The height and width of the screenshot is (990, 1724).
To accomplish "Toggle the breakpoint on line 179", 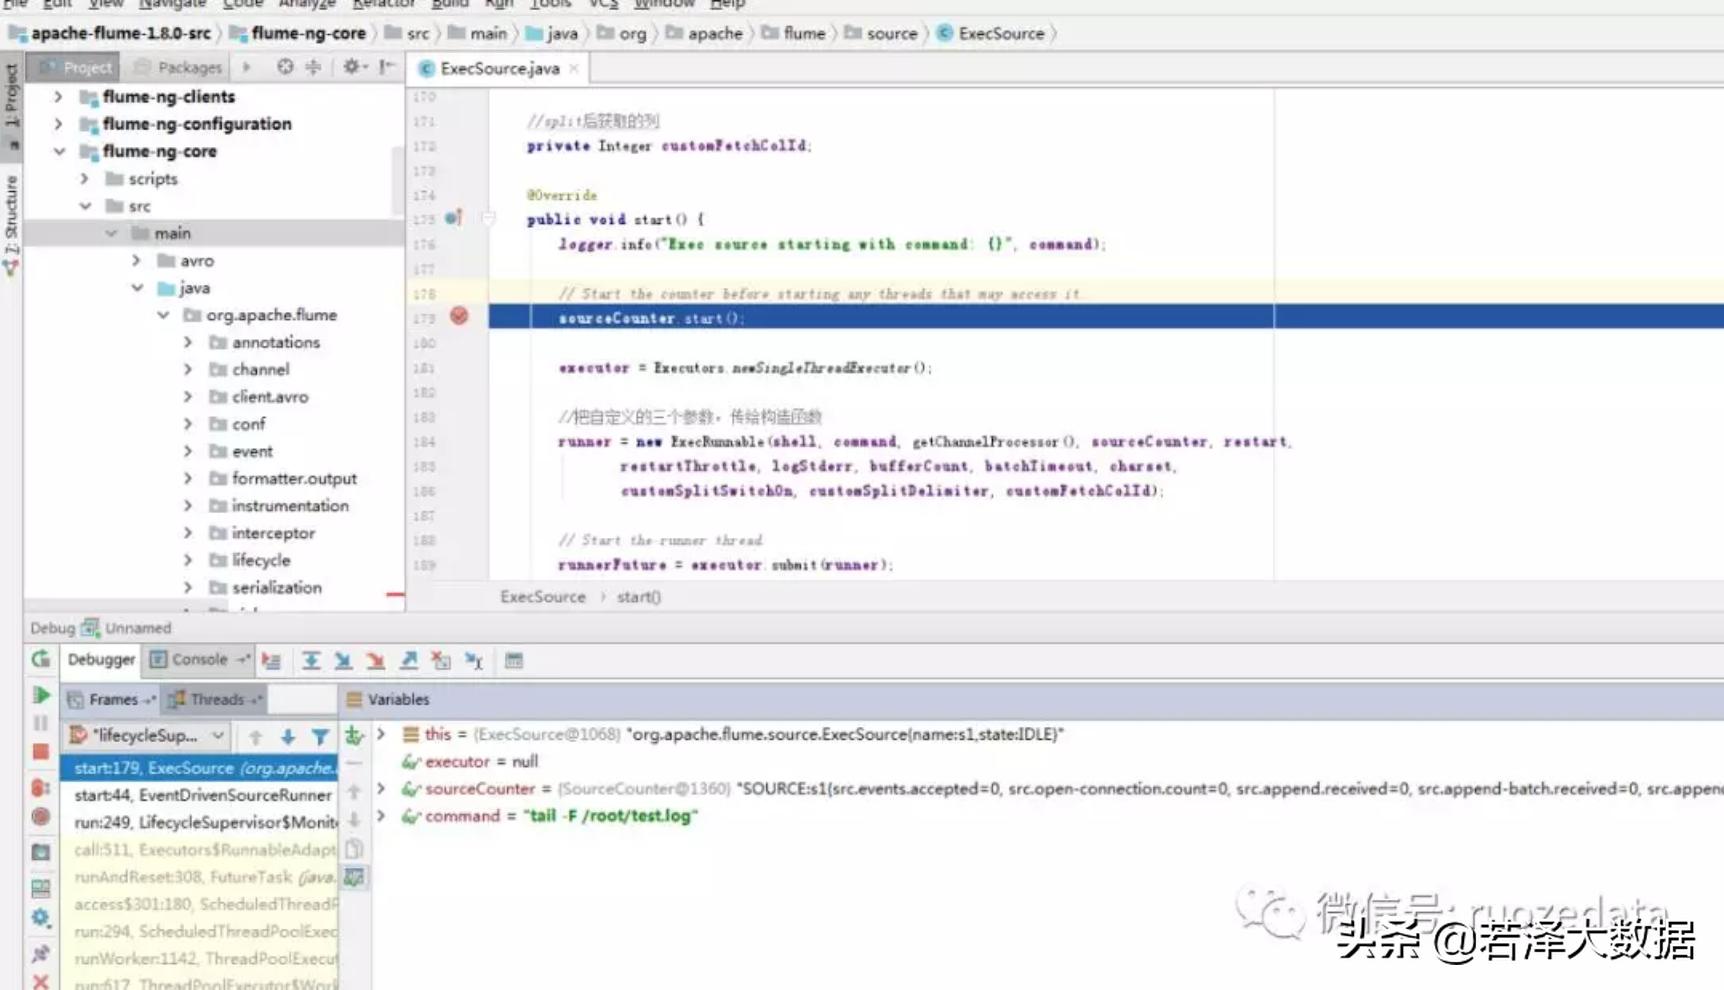I will (459, 317).
